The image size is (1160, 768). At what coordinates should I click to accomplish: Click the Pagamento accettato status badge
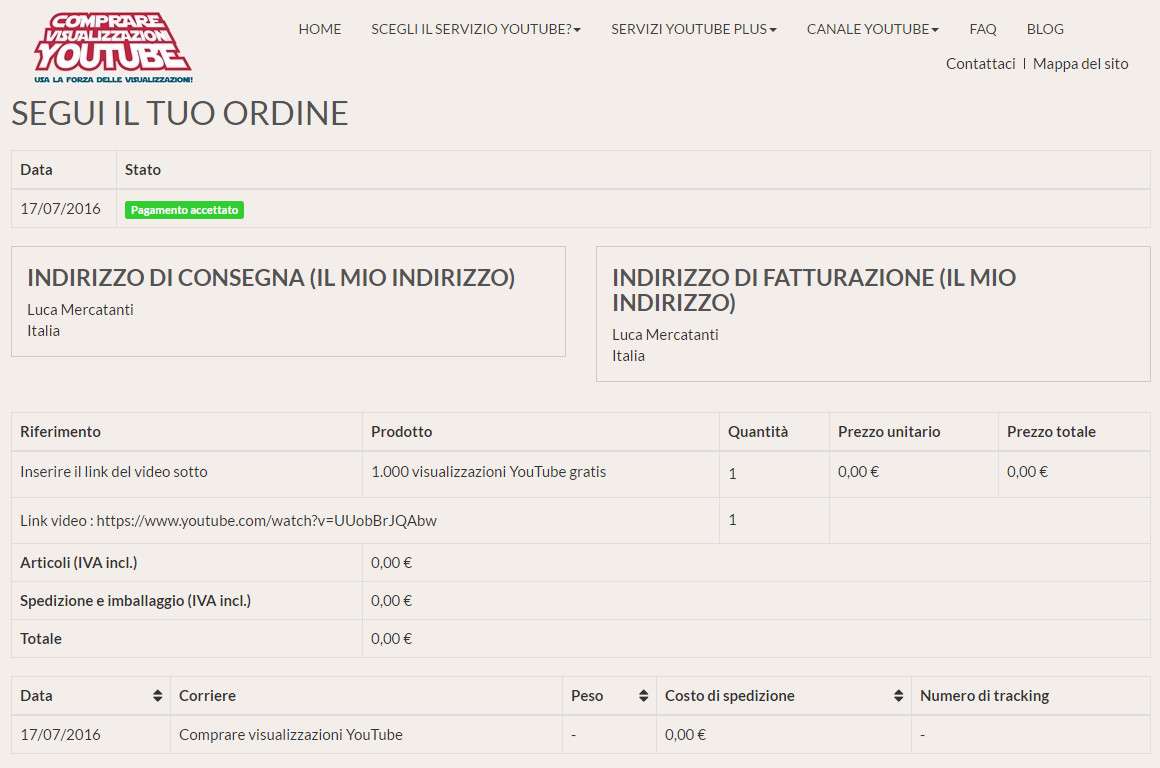coord(184,210)
